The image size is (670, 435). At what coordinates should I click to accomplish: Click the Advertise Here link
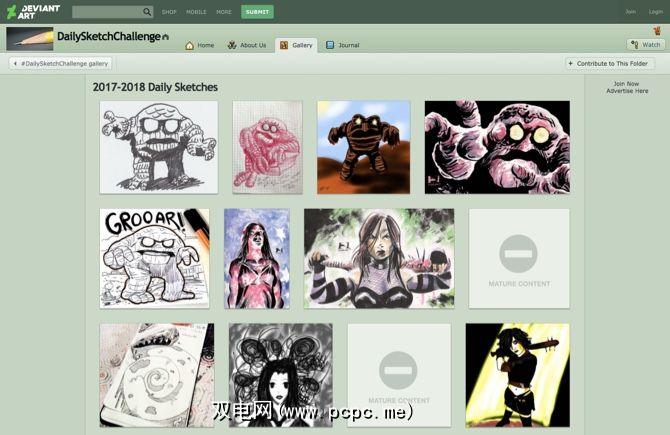(x=627, y=91)
